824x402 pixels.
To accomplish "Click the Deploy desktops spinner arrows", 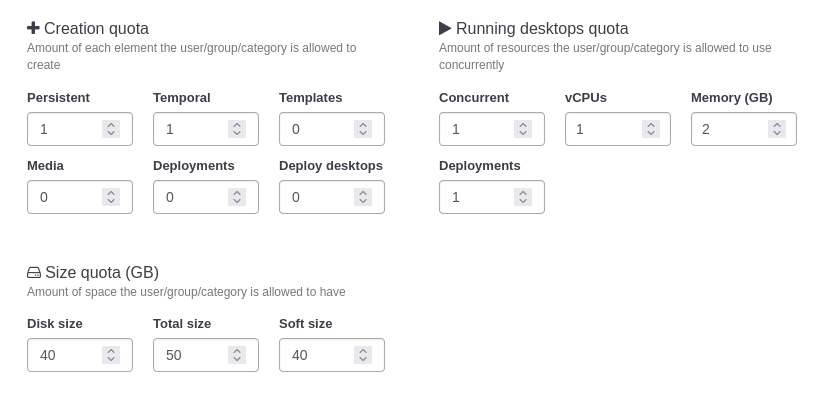I will coord(363,197).
